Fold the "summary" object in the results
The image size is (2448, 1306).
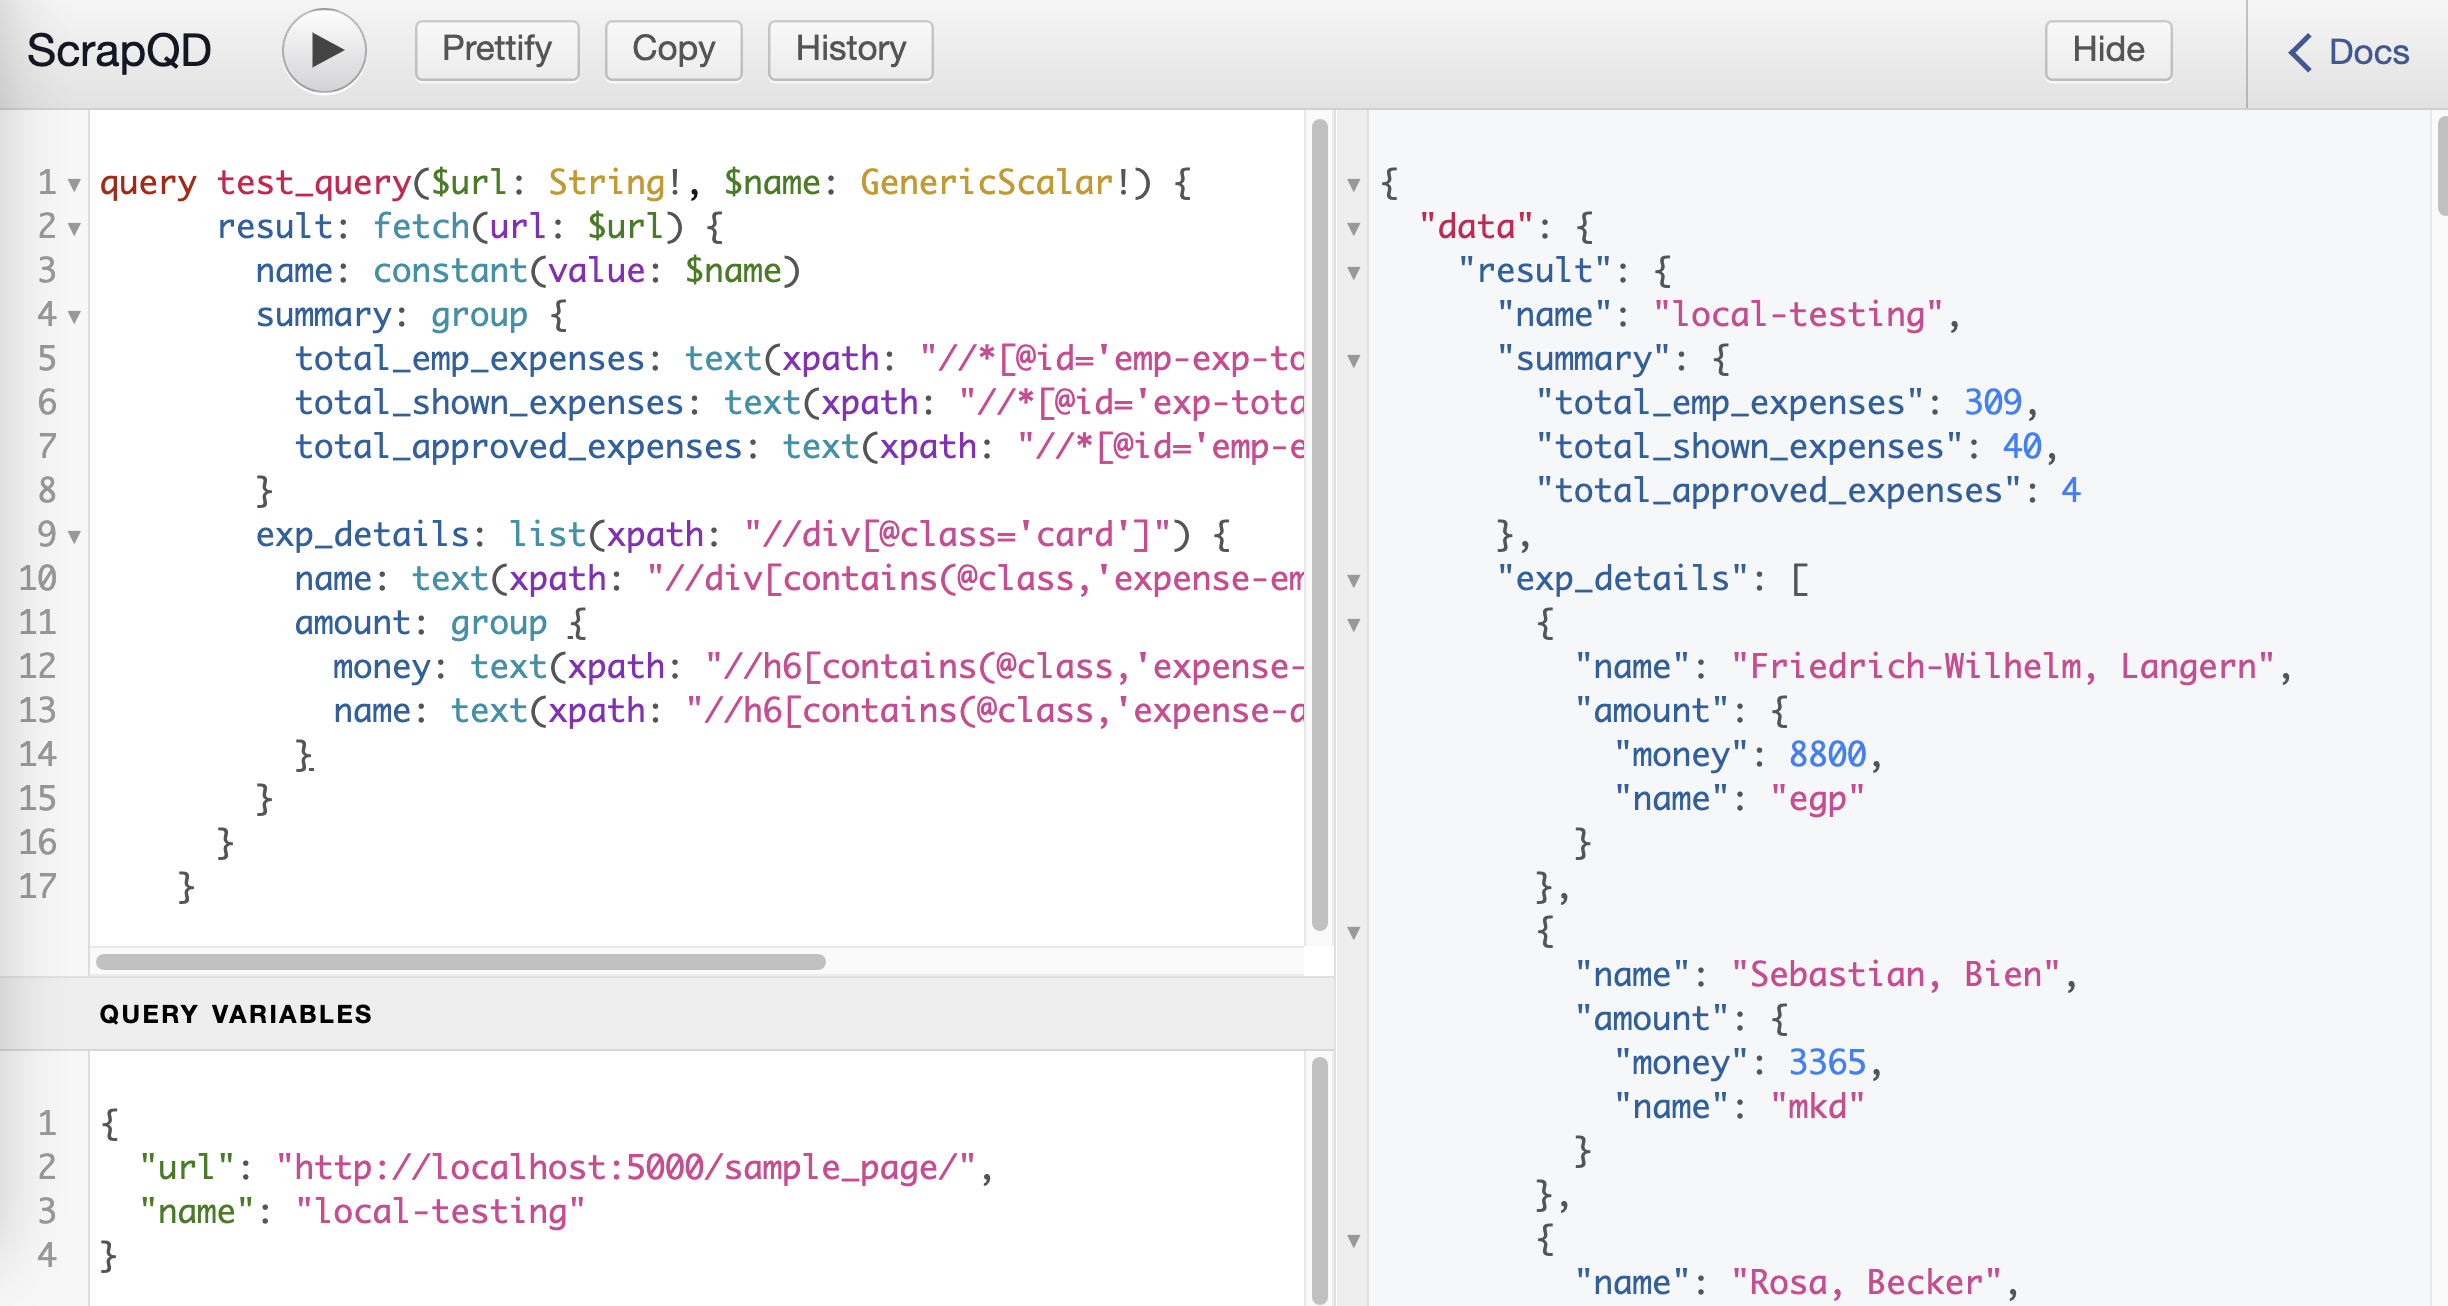point(1354,360)
